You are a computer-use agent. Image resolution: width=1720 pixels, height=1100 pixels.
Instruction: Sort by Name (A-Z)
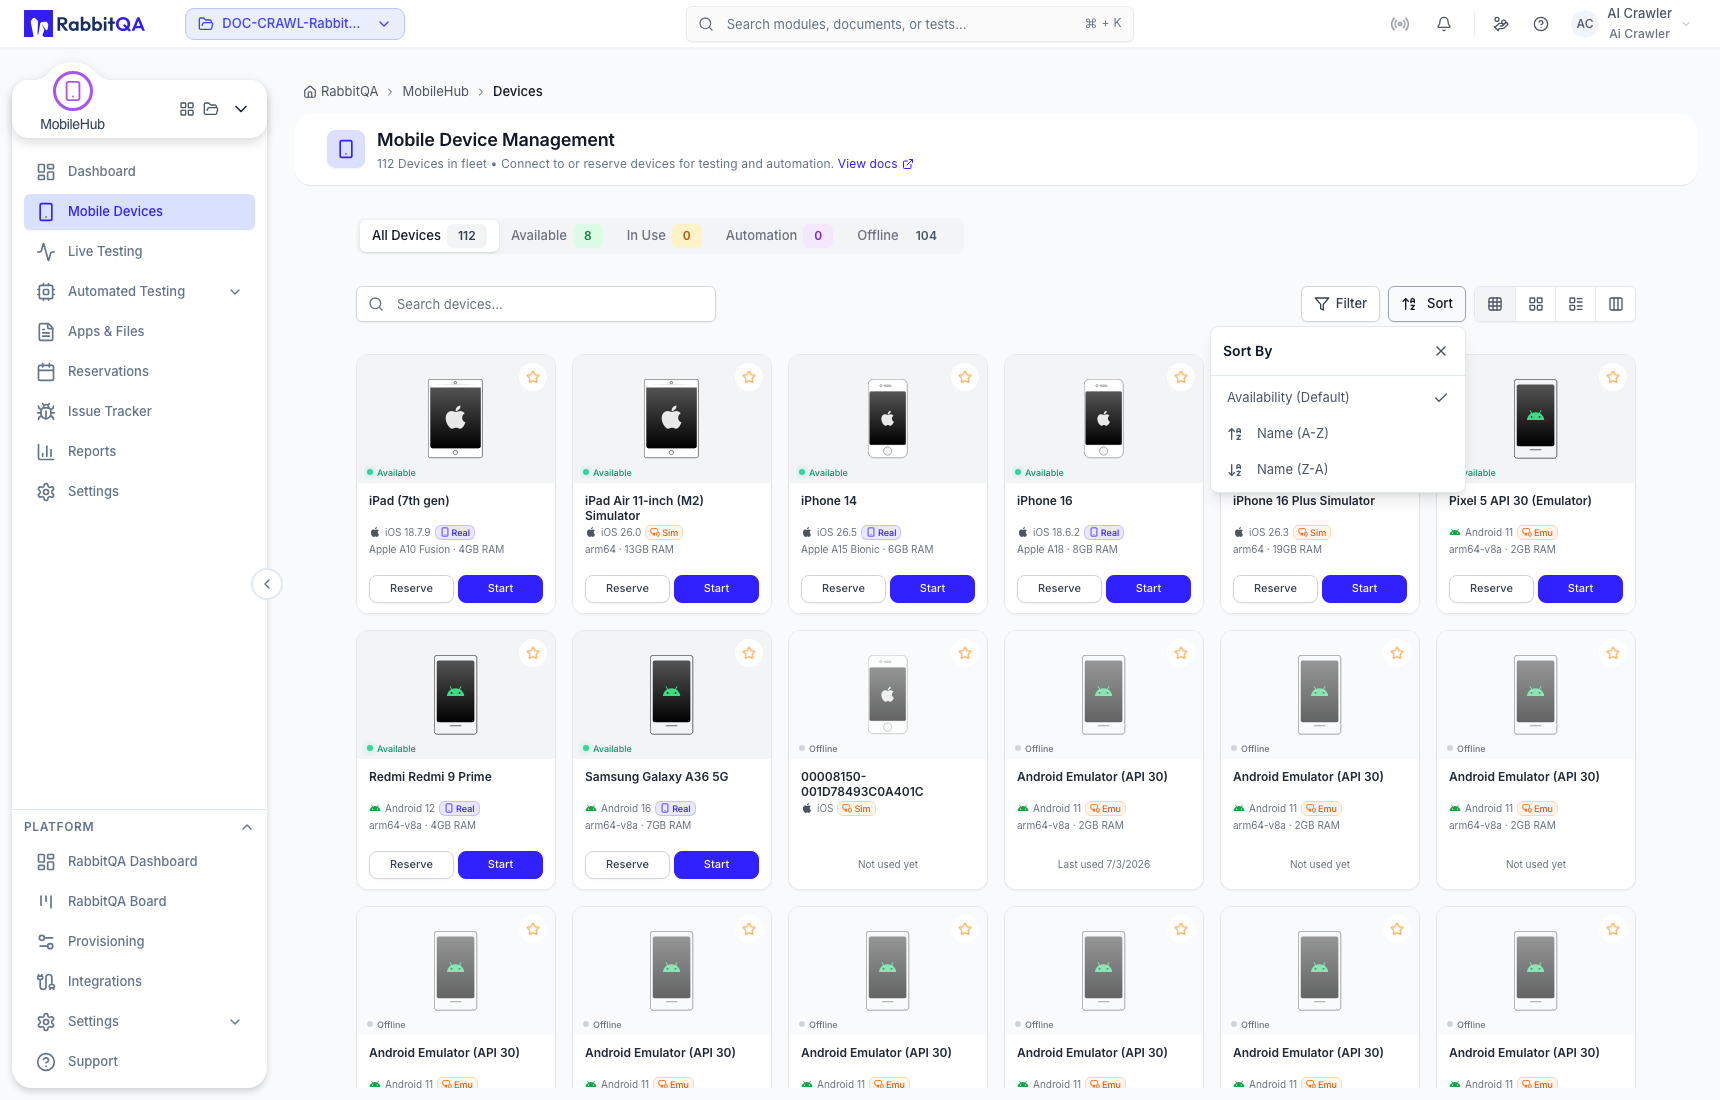coord(1338,433)
